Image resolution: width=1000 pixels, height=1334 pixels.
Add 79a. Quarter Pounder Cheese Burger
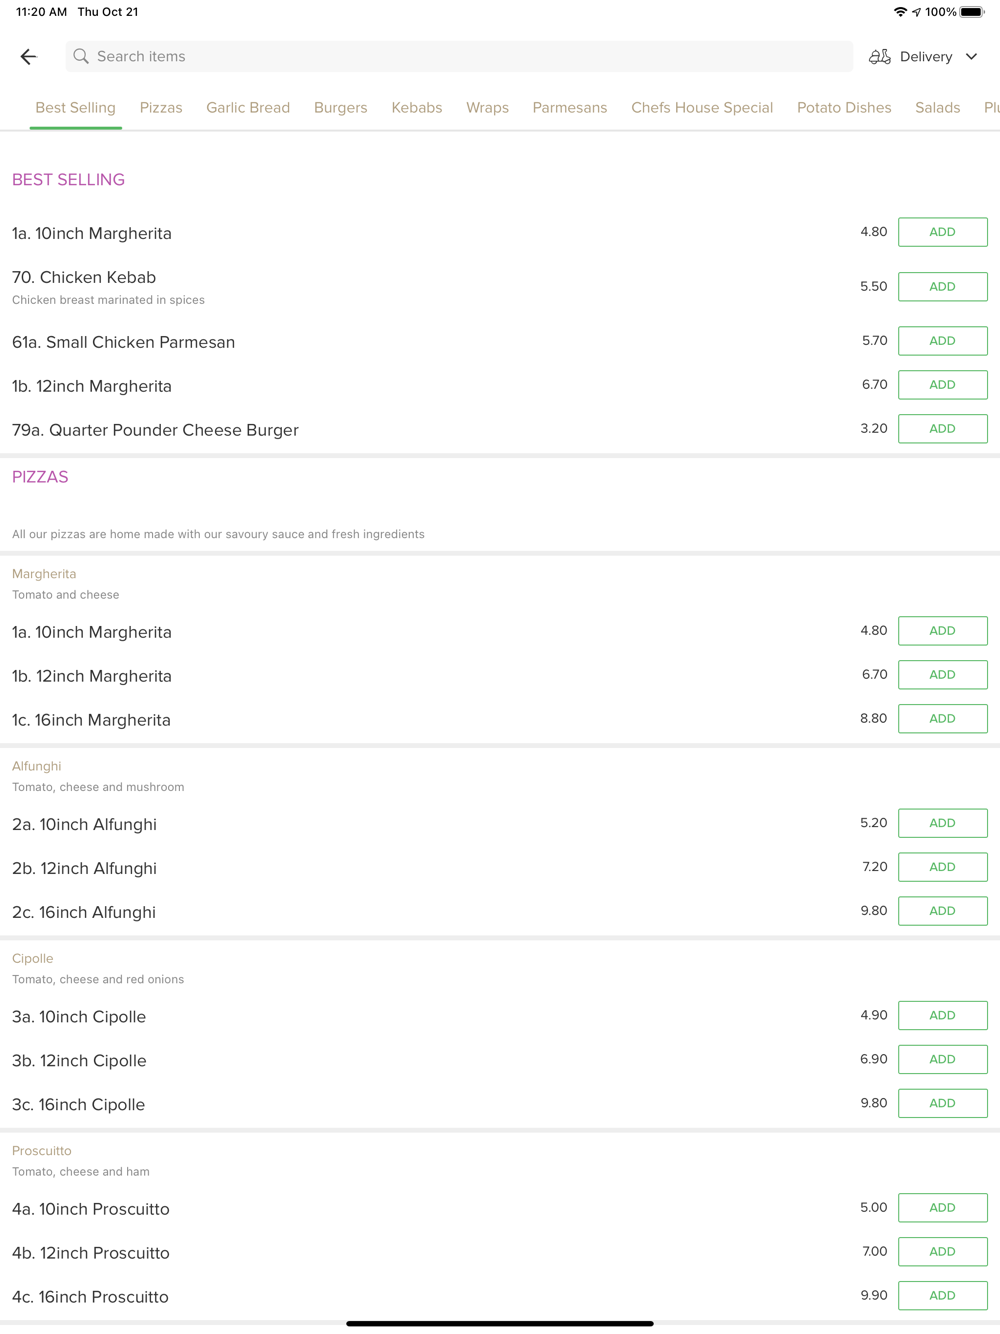coord(942,429)
